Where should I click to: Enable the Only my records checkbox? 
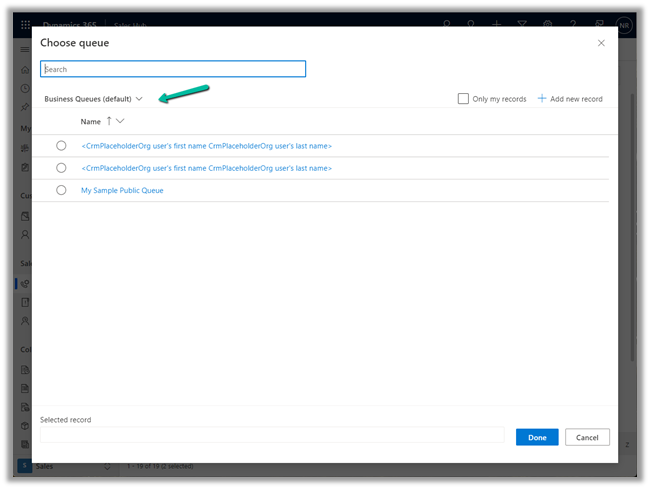(463, 99)
